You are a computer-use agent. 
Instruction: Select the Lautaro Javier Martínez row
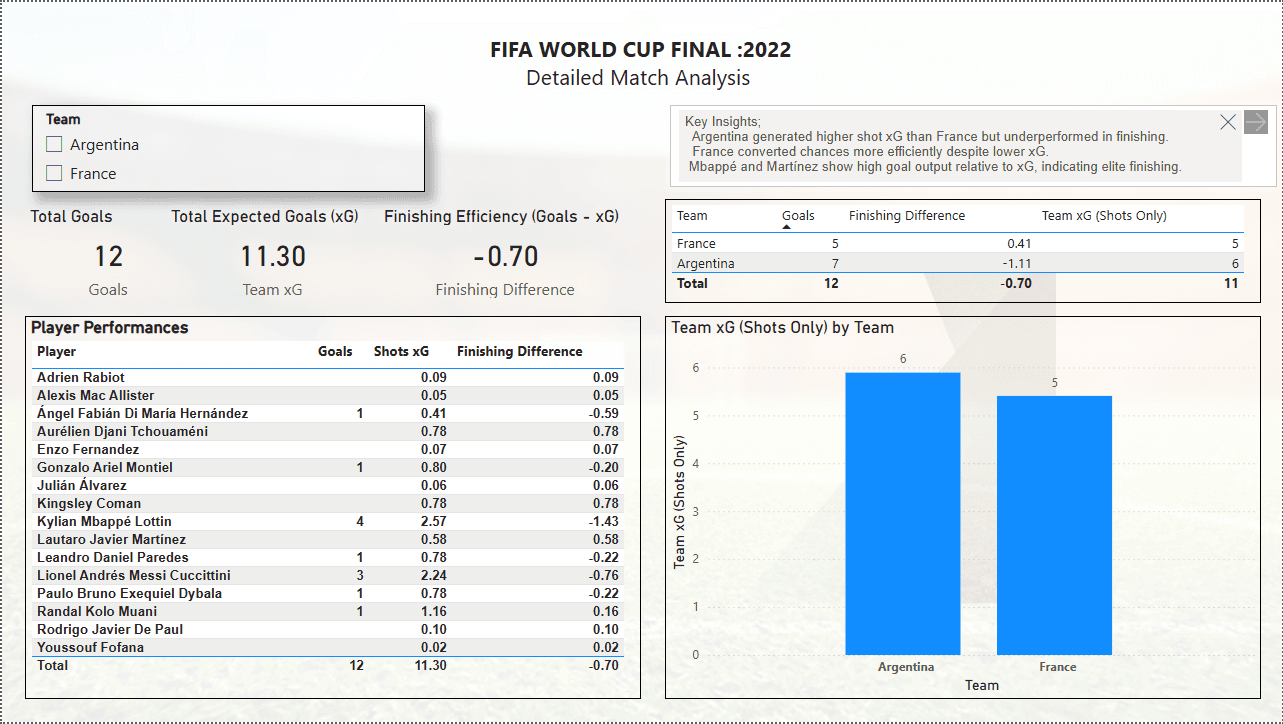coord(328,540)
